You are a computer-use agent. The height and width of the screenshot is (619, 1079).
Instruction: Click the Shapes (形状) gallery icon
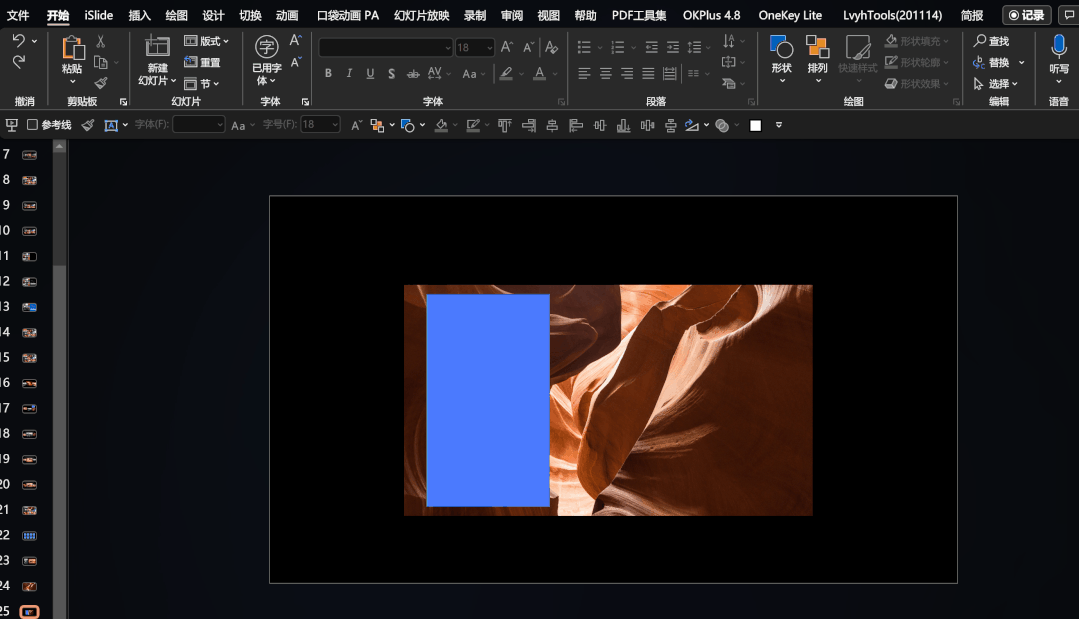[x=781, y=47]
